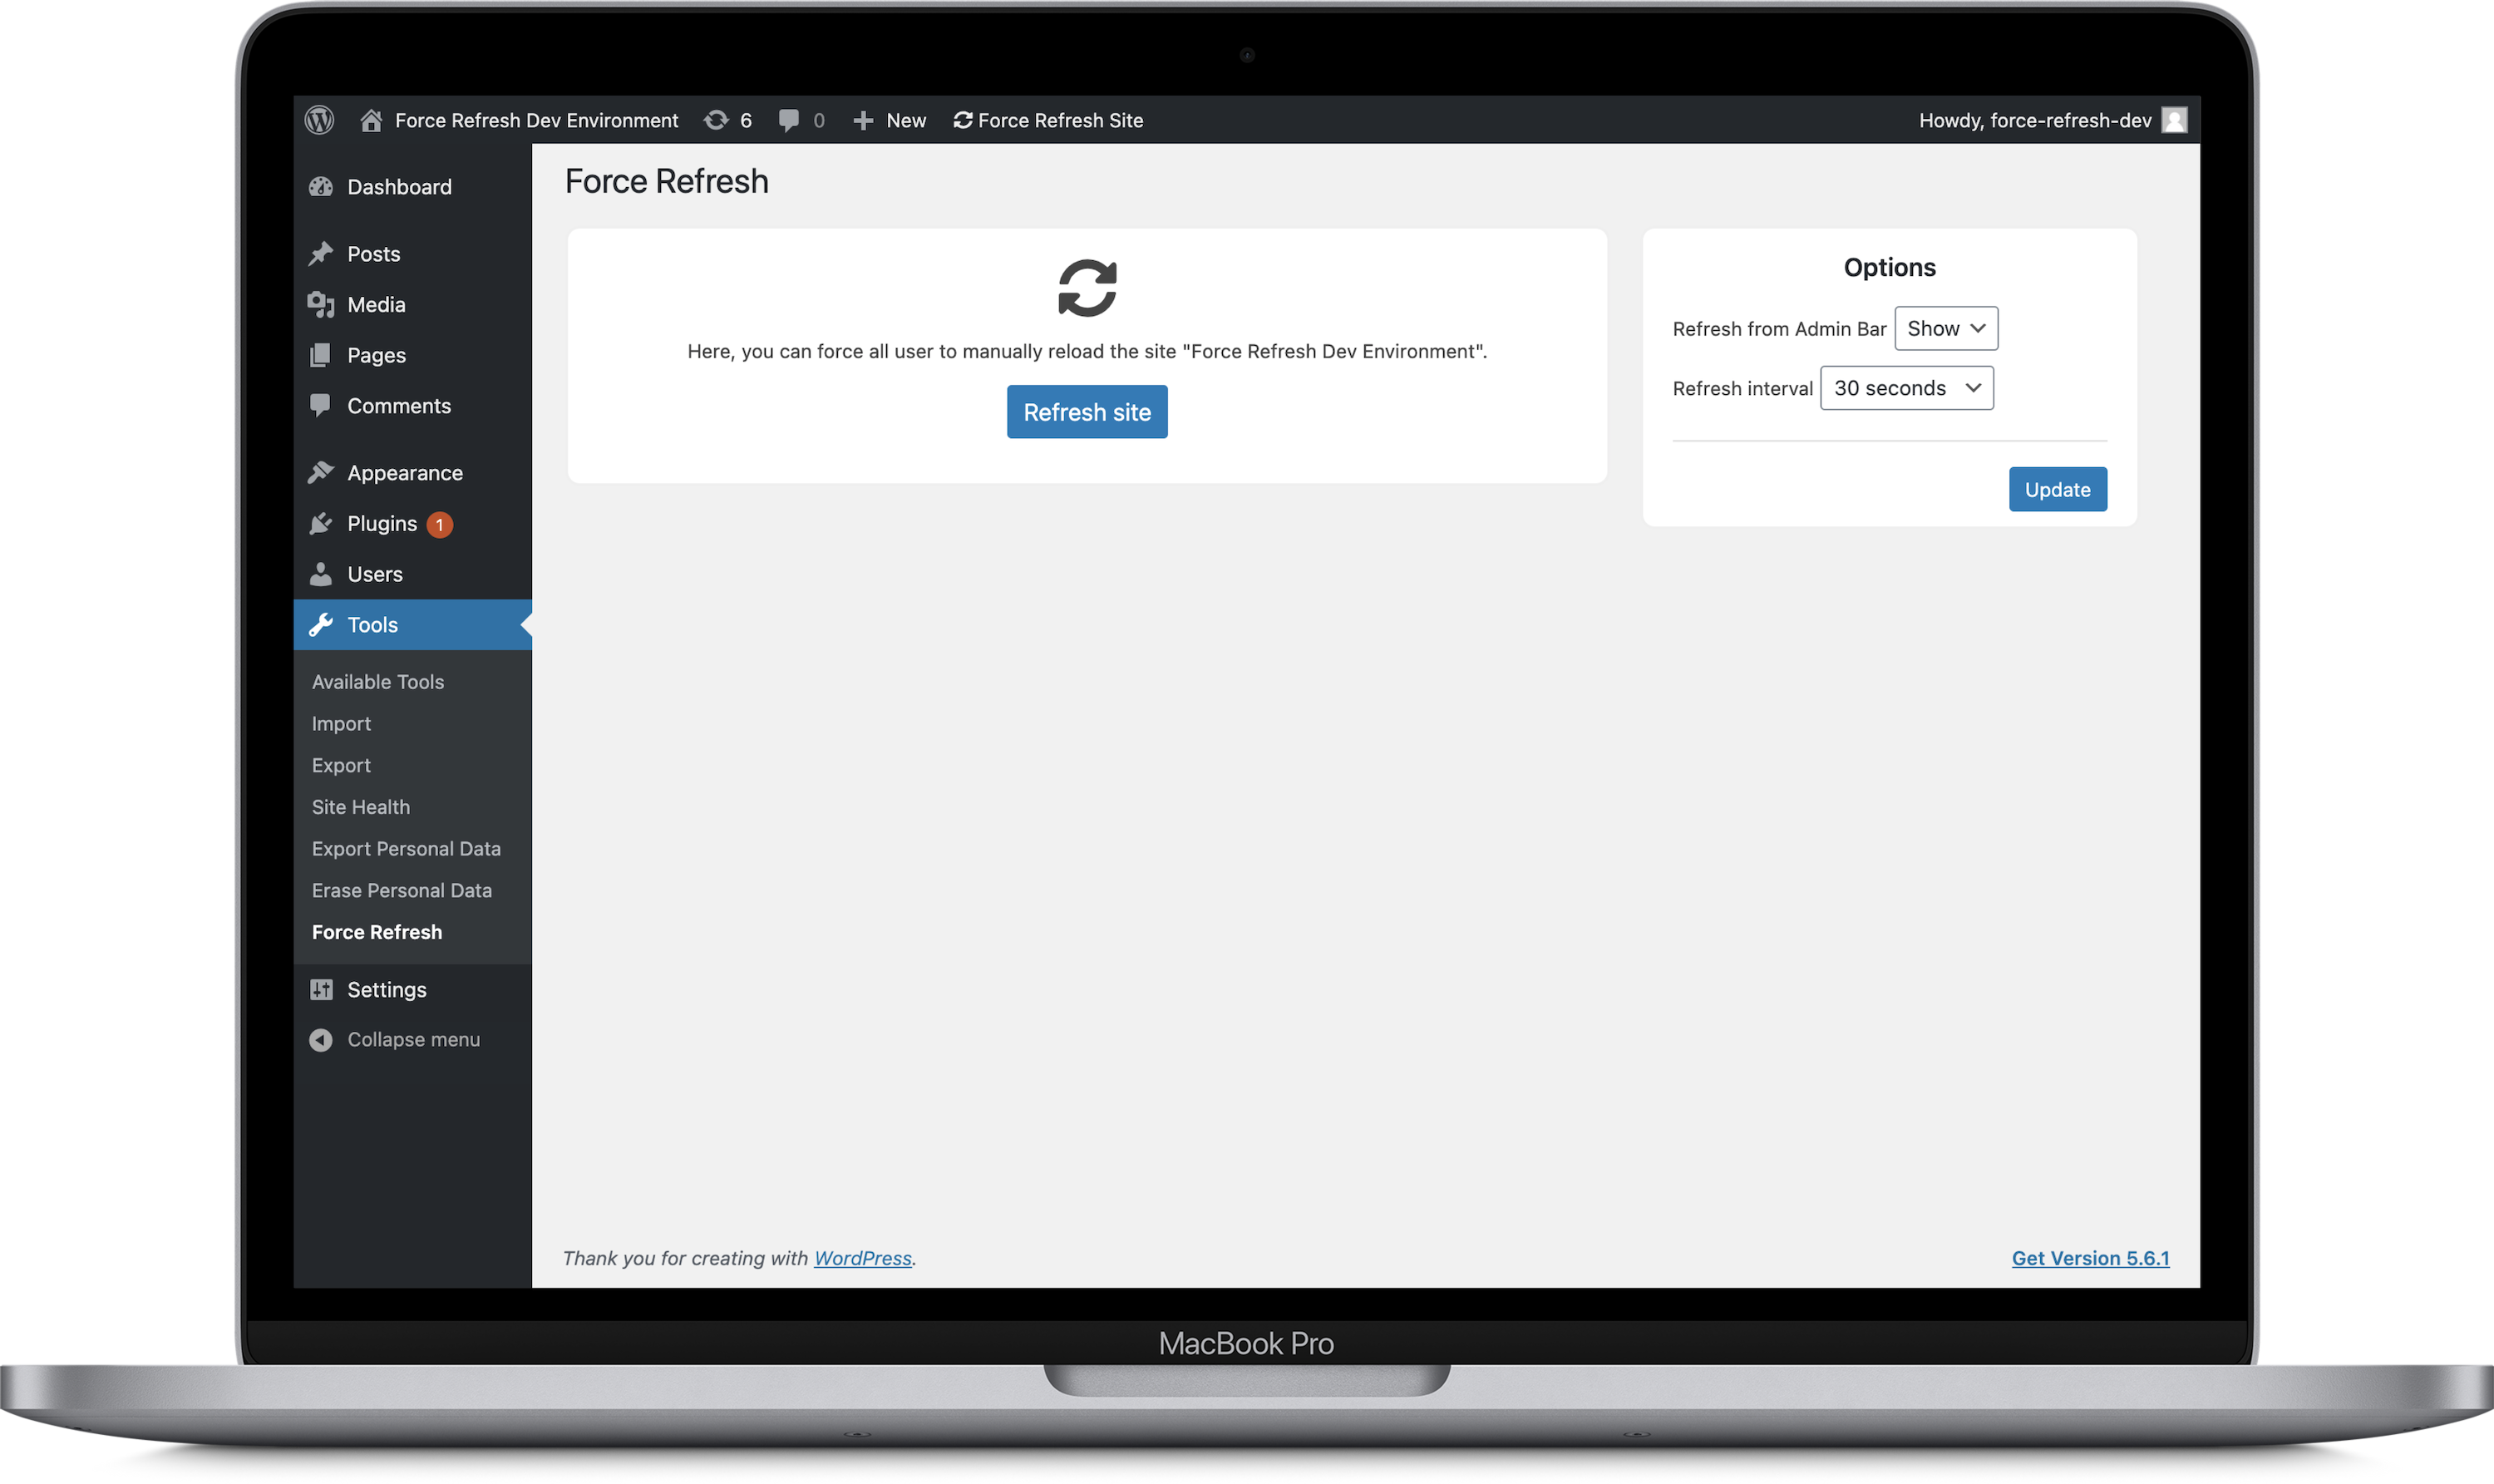Click the home icon for the site

pos(371,120)
